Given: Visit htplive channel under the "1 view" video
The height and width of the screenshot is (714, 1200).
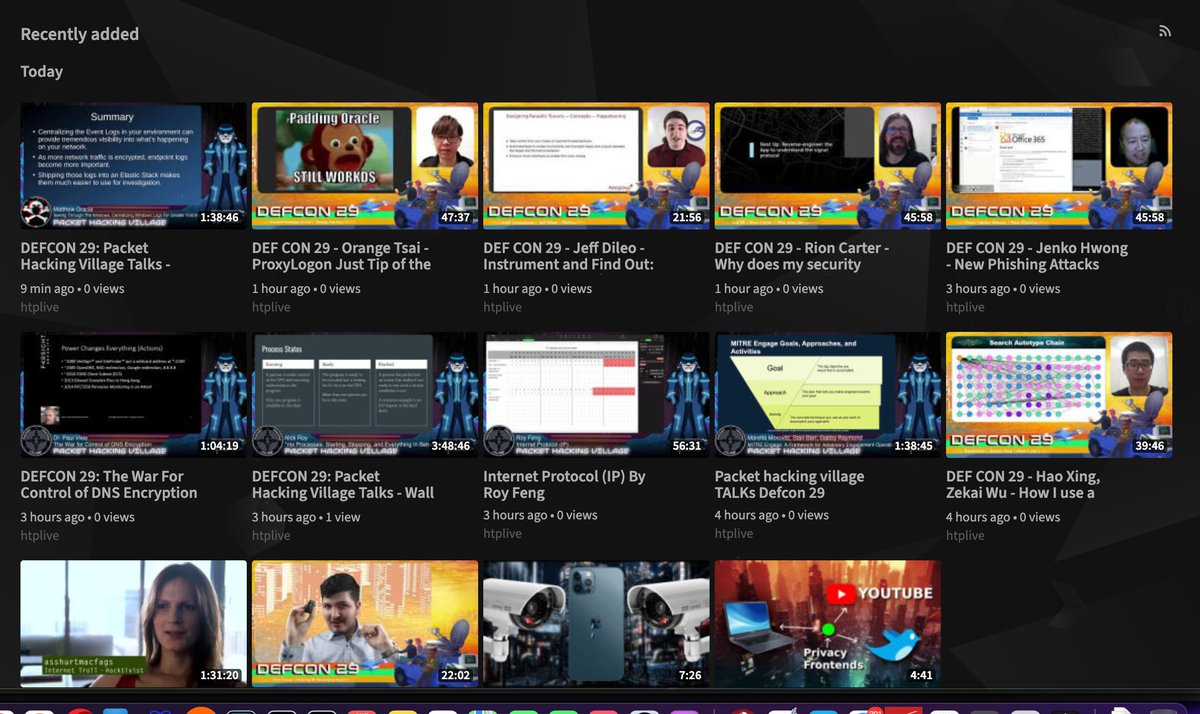Looking at the screenshot, I should point(271,535).
